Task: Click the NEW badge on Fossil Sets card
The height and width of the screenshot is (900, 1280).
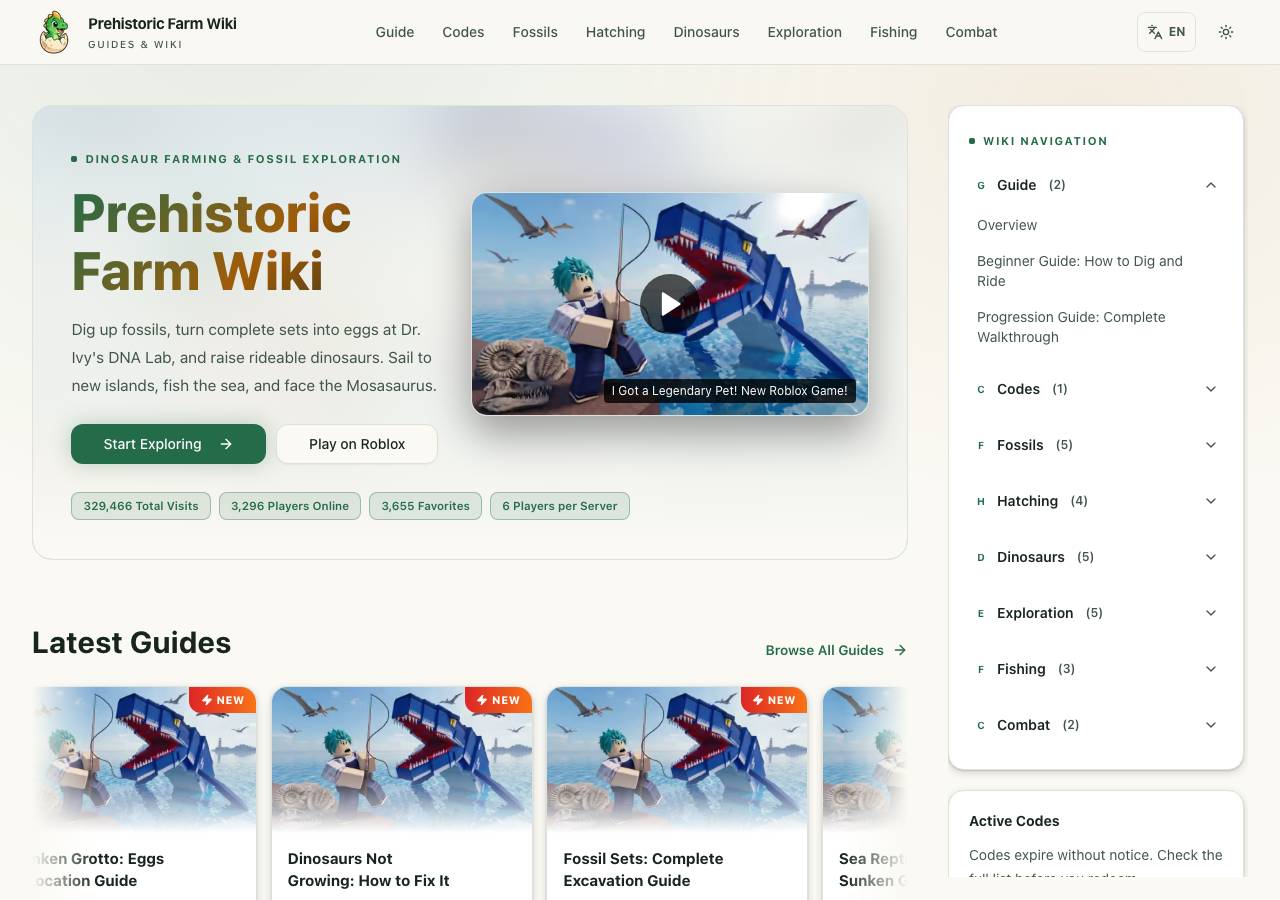Action: click(x=774, y=700)
